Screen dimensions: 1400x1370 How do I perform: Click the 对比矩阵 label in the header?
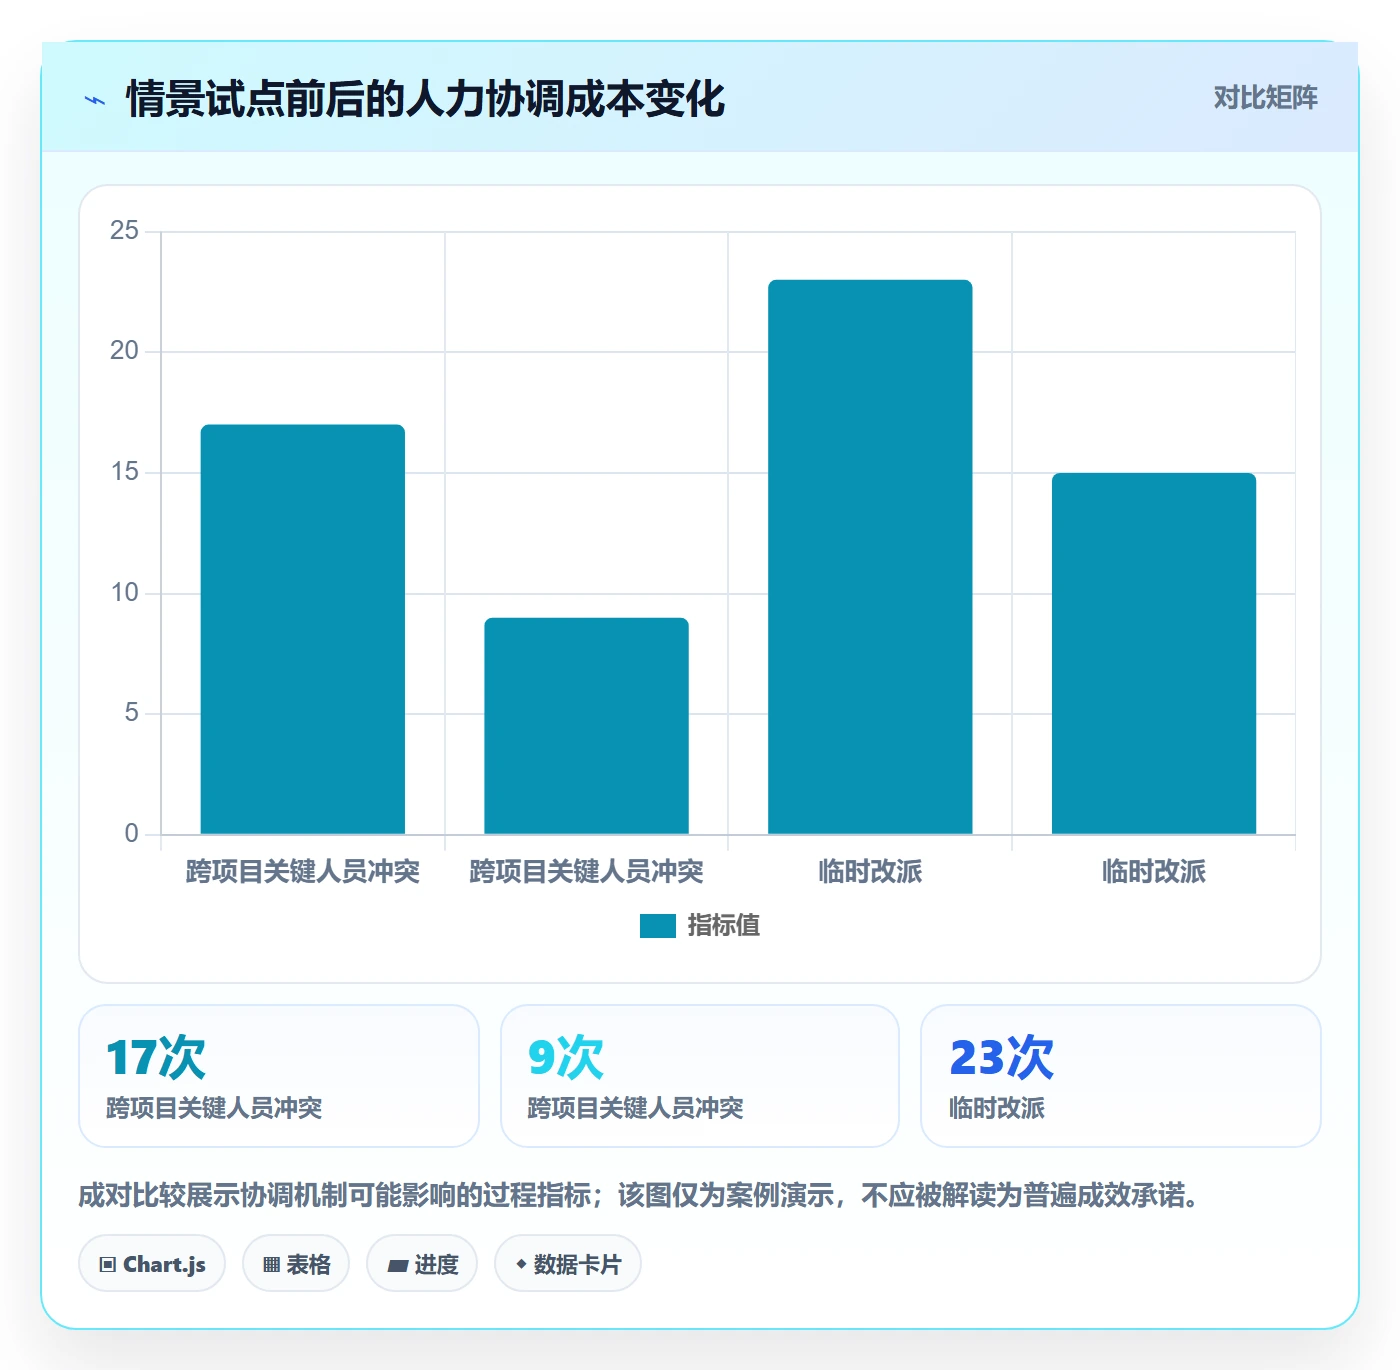click(1265, 98)
